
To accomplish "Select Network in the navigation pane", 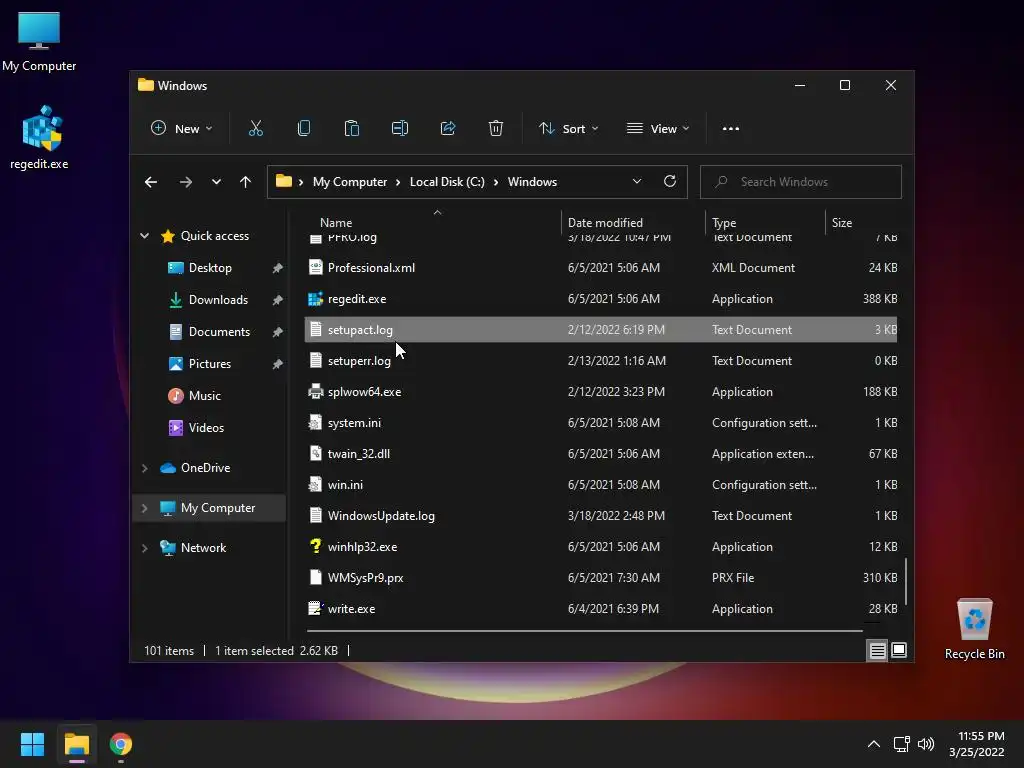I will click(x=203, y=548).
